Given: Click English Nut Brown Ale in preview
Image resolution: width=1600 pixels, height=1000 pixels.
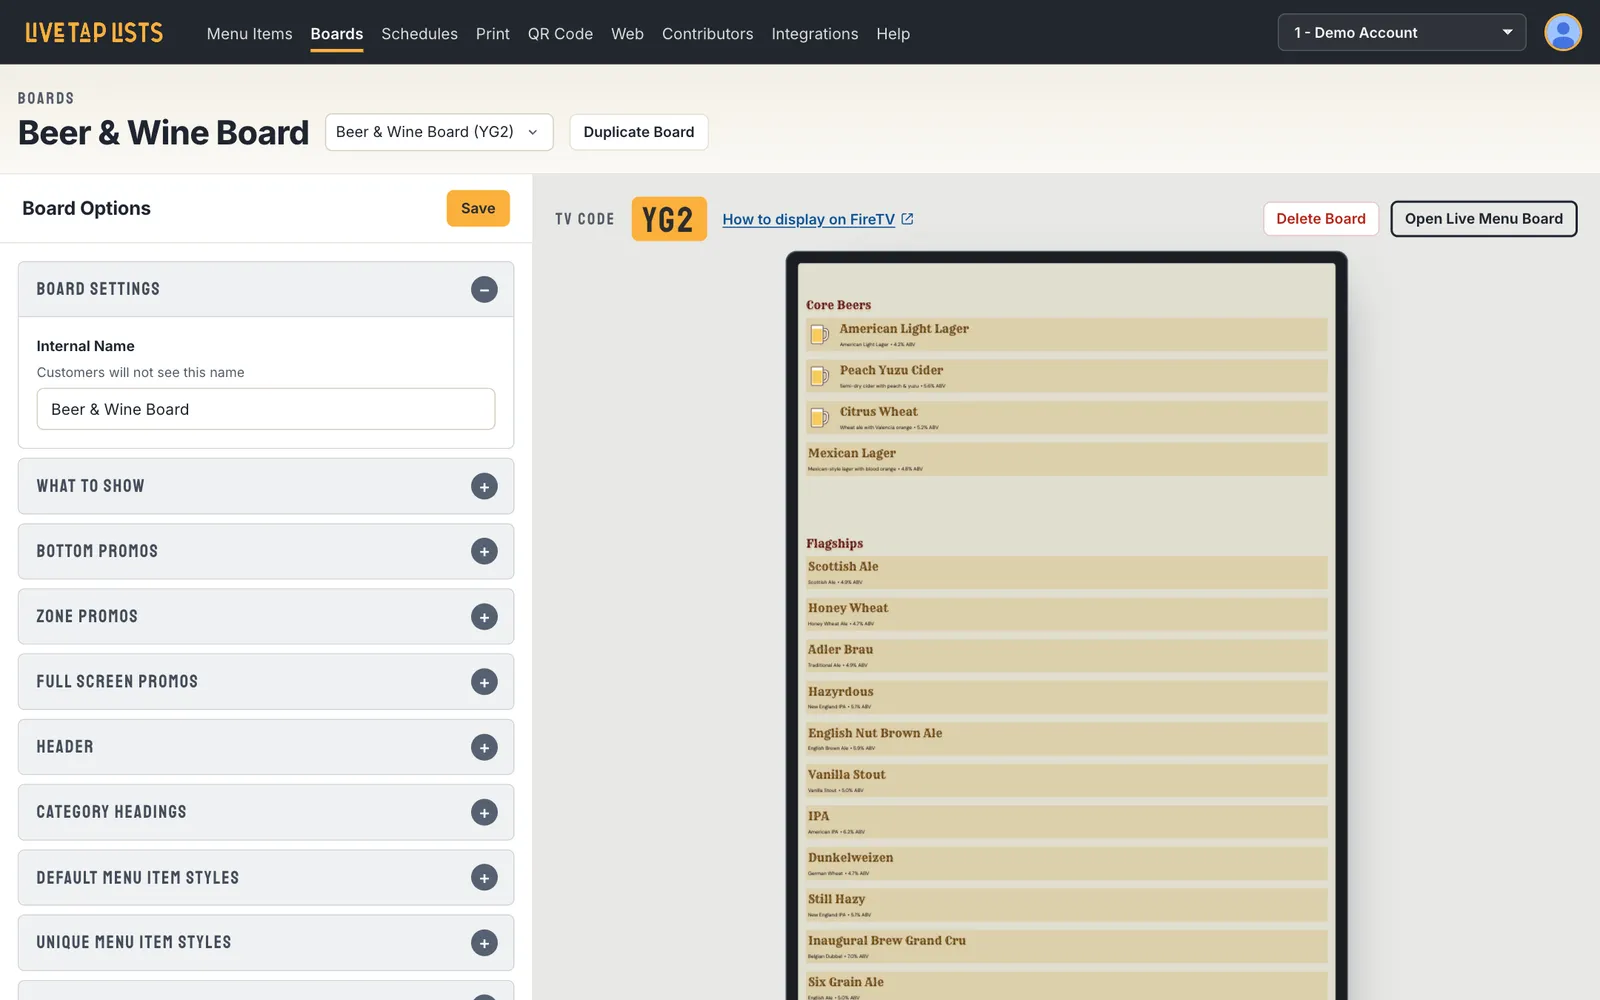Looking at the screenshot, I should (x=1067, y=739).
